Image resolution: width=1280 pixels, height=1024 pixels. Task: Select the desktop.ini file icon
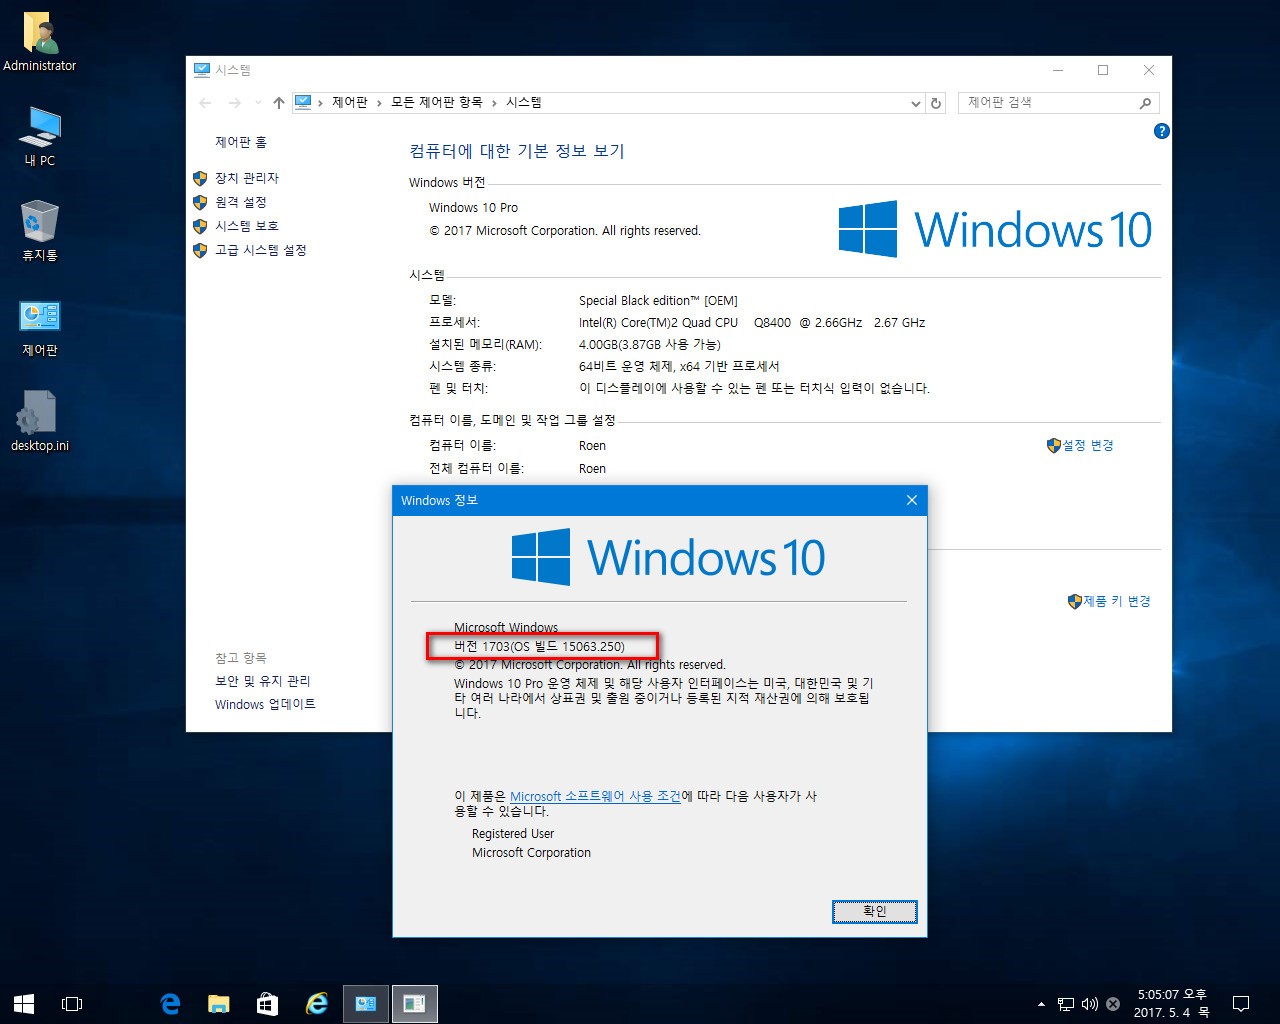(x=40, y=421)
